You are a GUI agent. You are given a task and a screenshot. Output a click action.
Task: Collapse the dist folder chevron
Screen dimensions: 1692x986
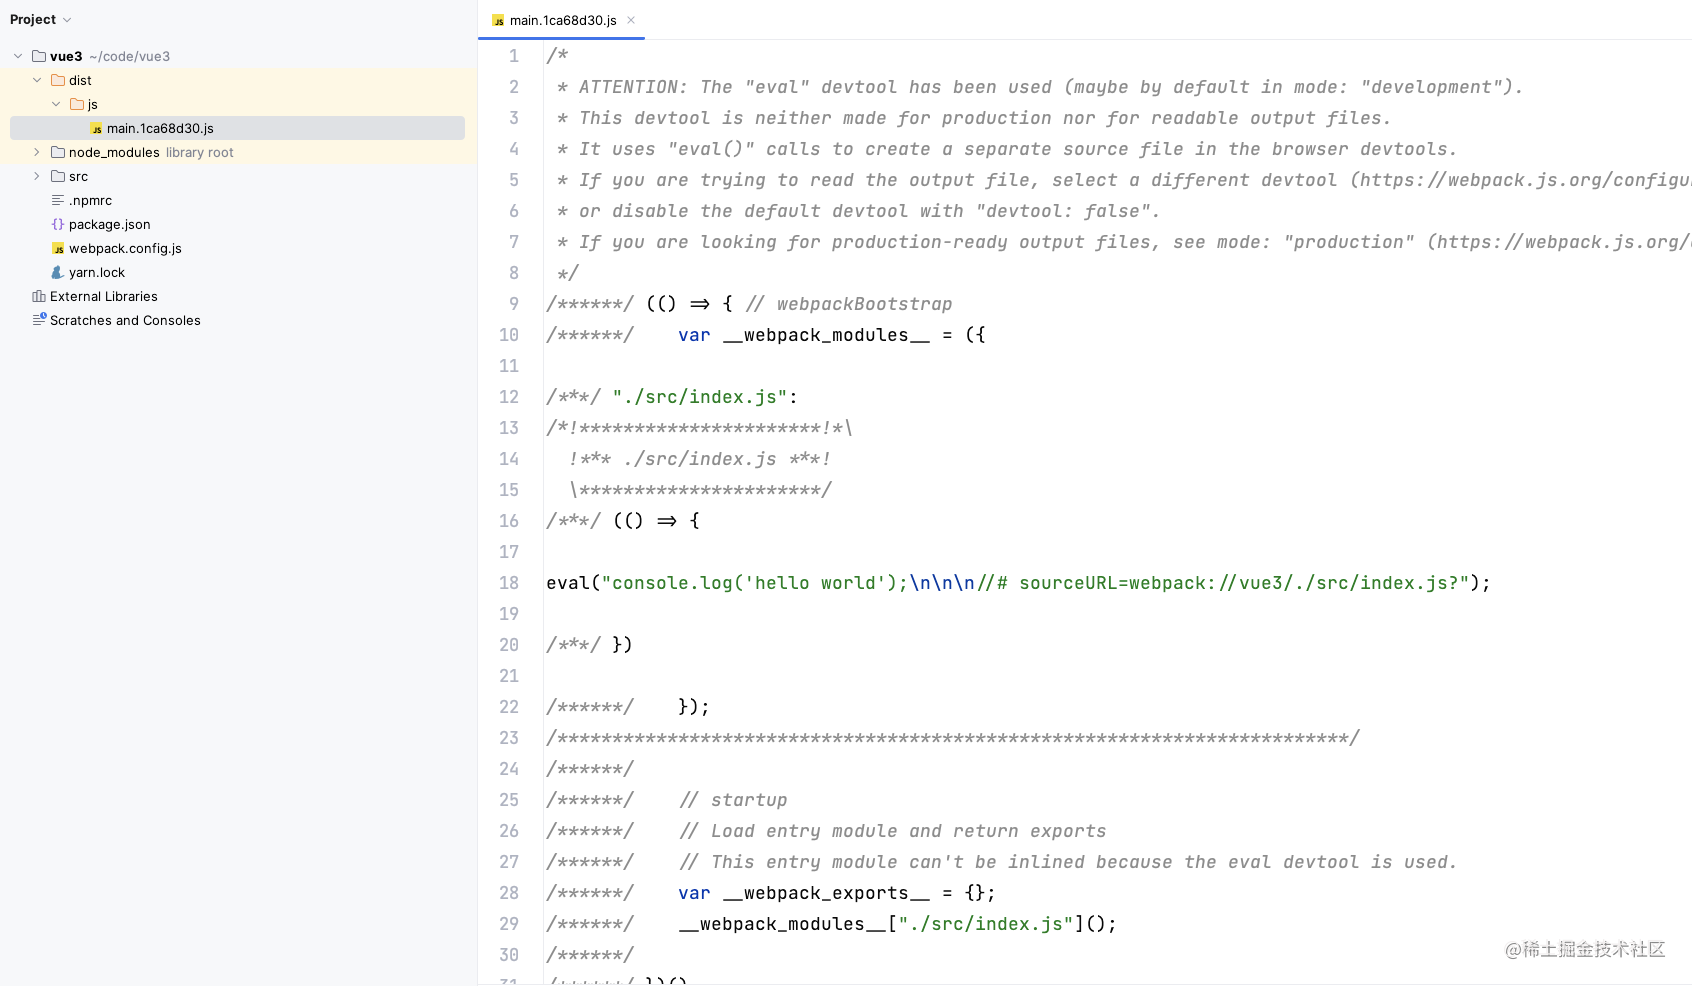(x=37, y=80)
